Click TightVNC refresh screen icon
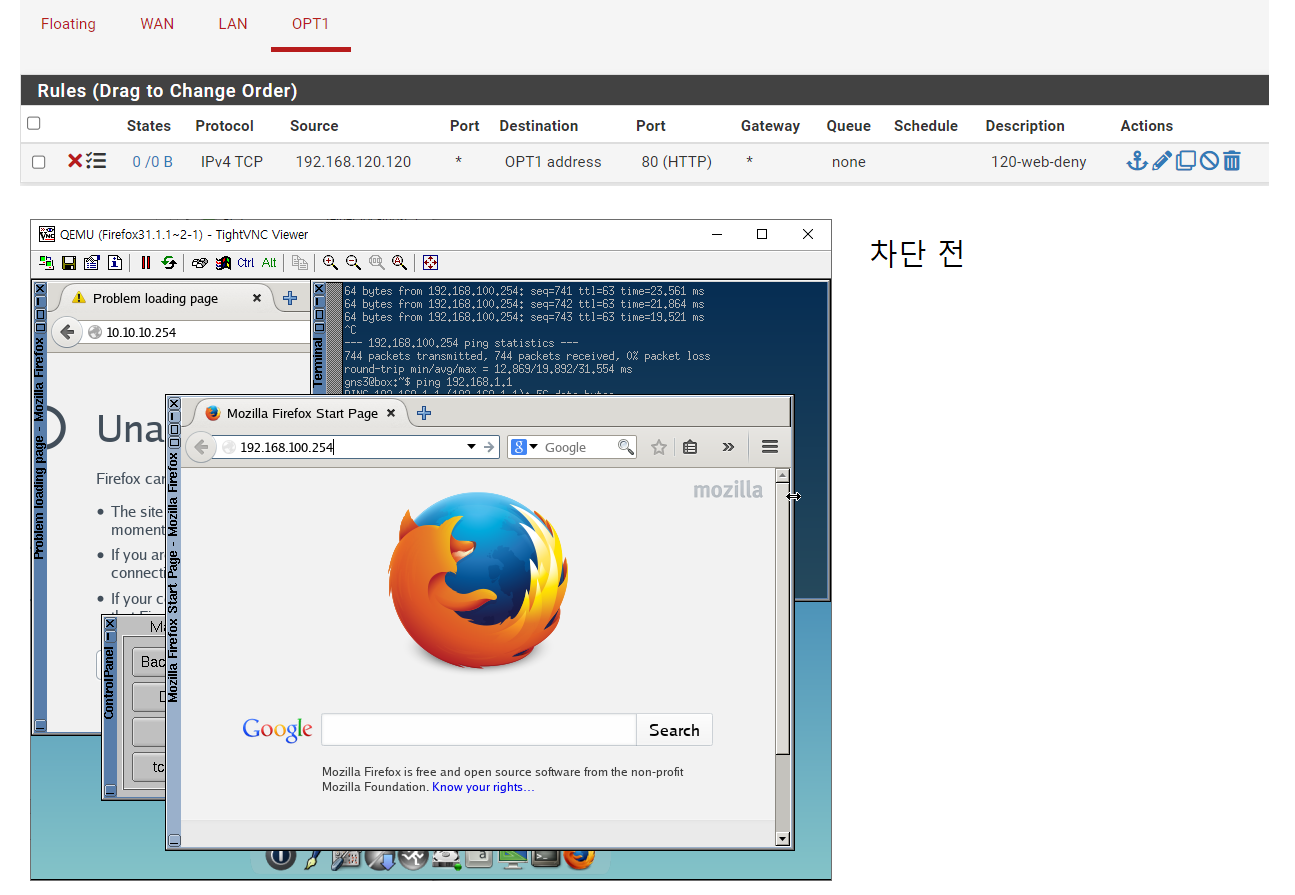1295x895 pixels. click(x=169, y=263)
